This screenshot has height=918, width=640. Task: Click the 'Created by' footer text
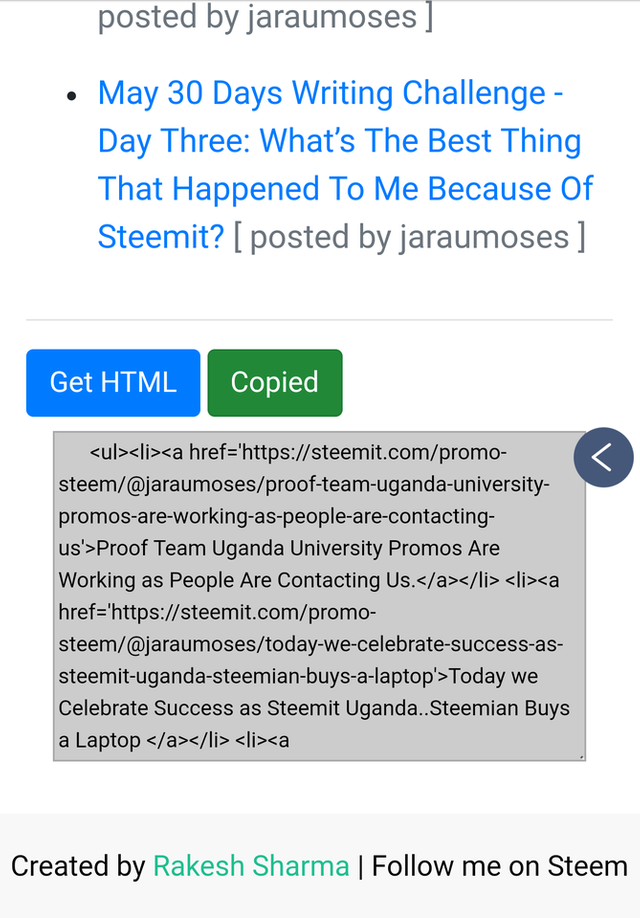click(78, 866)
